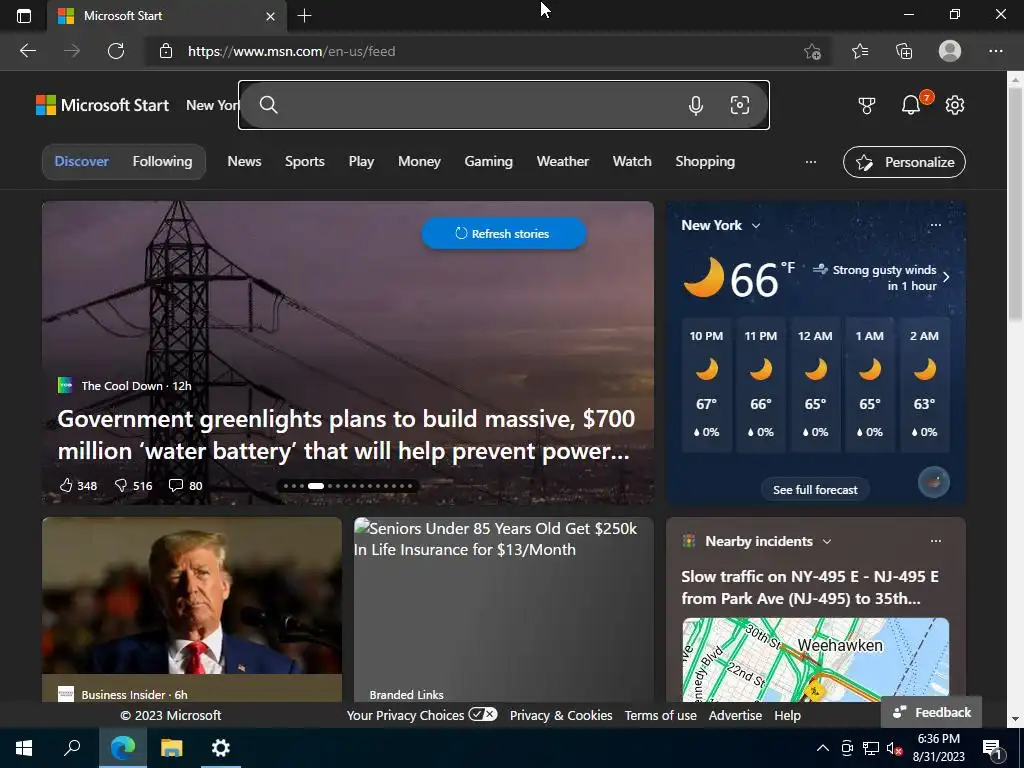1024x768 pixels.
Task: Select the 10 PM hourly forecast
Action: coord(706,384)
